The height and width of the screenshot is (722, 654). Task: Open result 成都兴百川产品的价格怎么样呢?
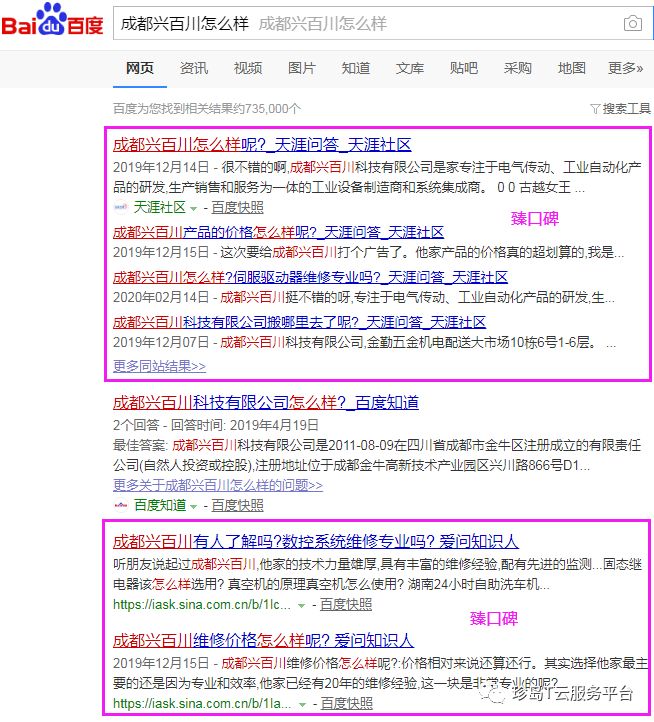pyautogui.click(x=278, y=232)
